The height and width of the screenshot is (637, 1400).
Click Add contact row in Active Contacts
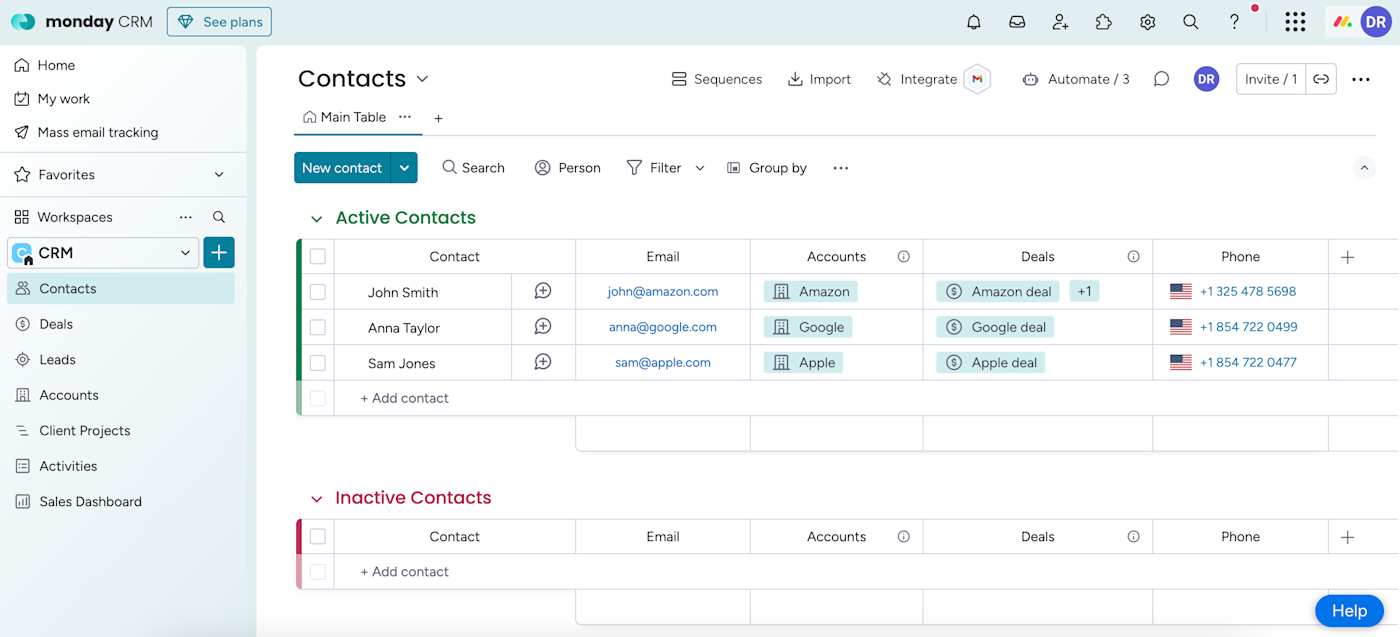coord(404,398)
